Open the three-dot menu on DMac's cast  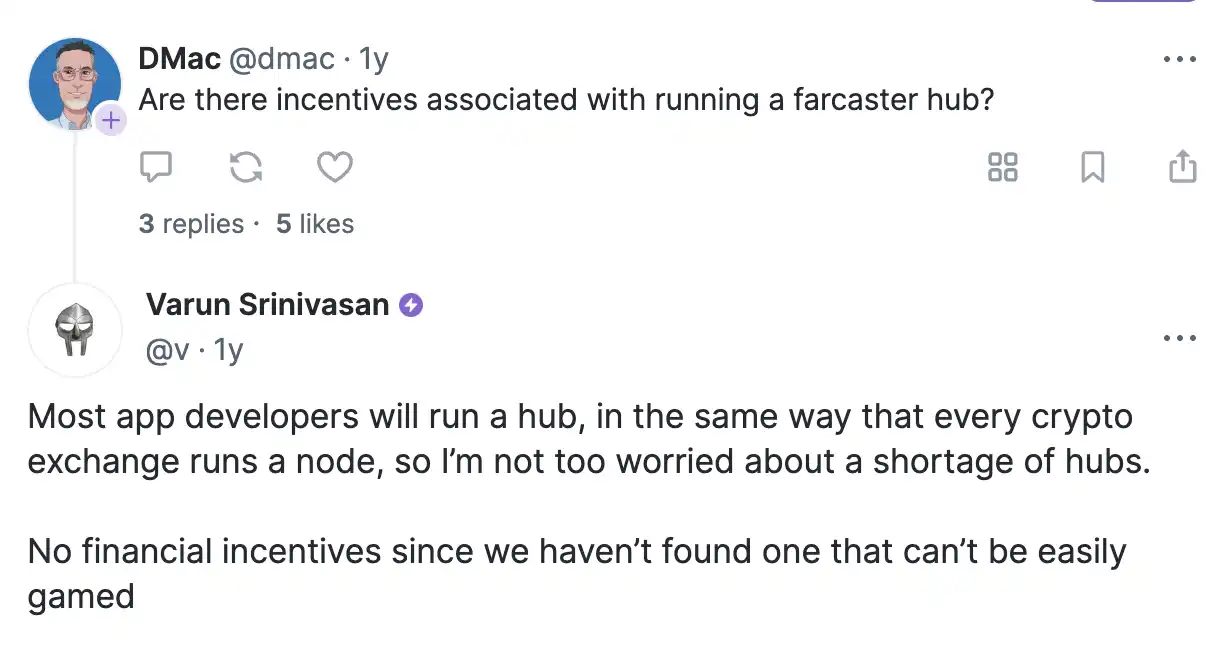[x=1180, y=60]
